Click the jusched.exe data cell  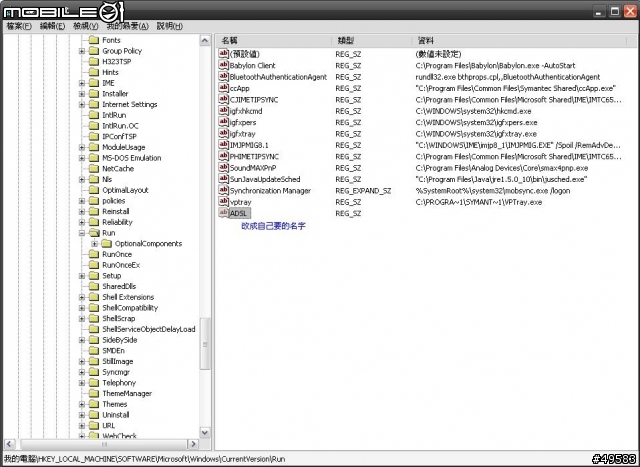pos(501,179)
